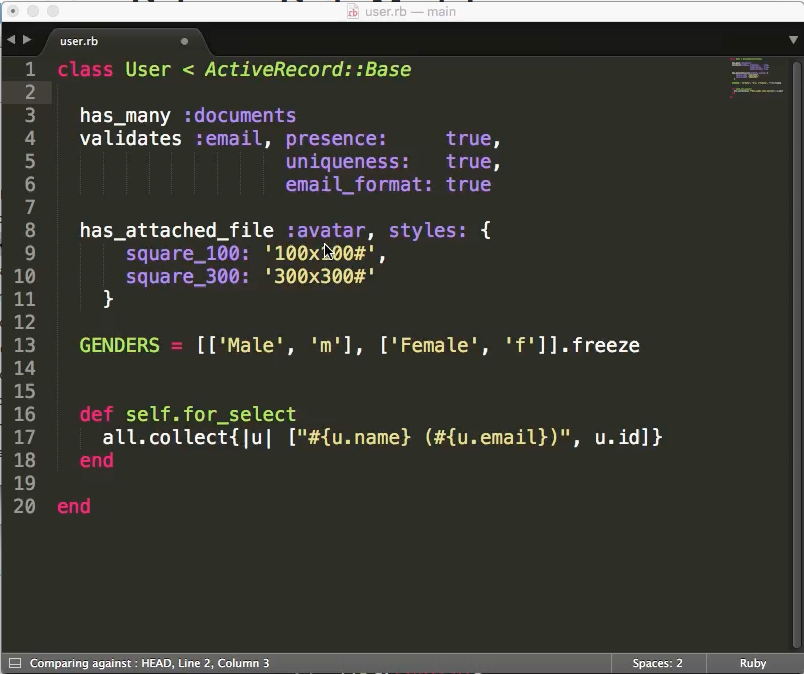This screenshot has width=804, height=674.
Task: Open the Ruby syntax selector
Action: click(x=752, y=663)
